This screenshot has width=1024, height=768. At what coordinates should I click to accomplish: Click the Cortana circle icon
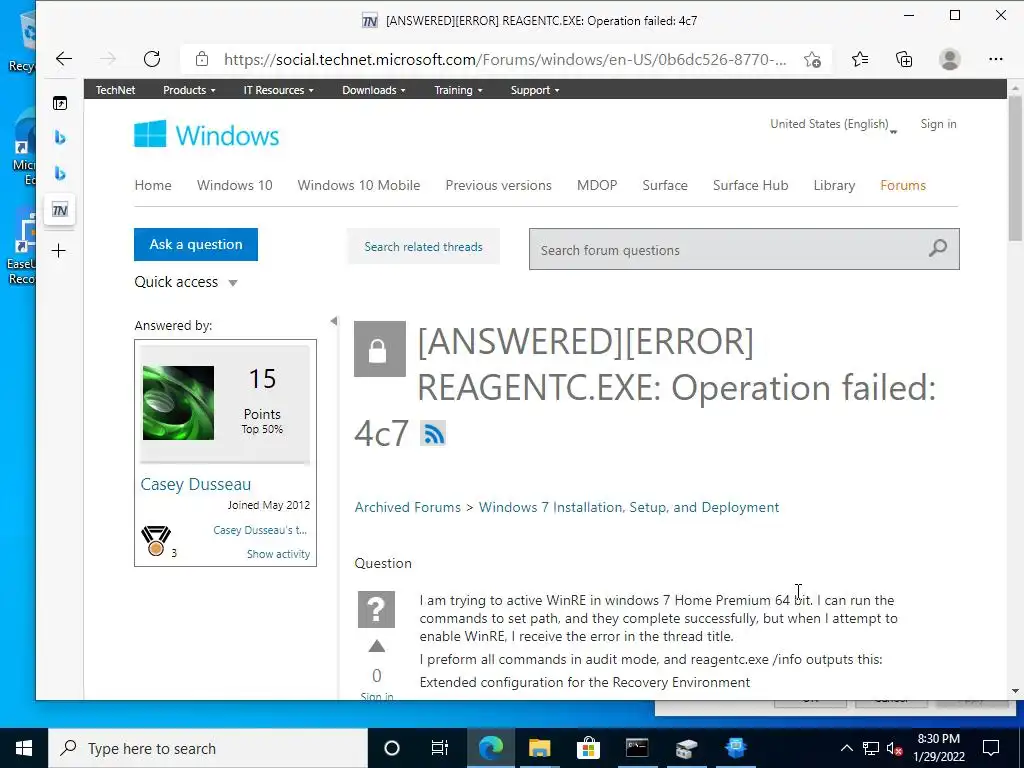pos(392,748)
